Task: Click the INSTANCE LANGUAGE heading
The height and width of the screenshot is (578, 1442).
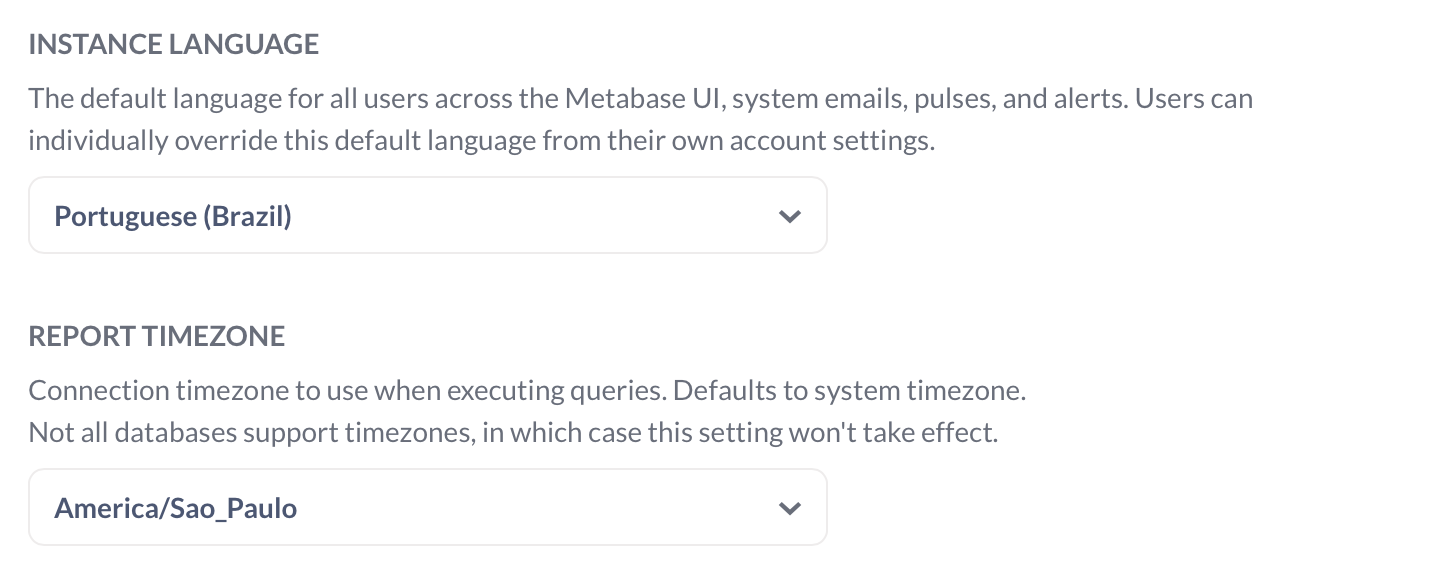Action: click(174, 44)
